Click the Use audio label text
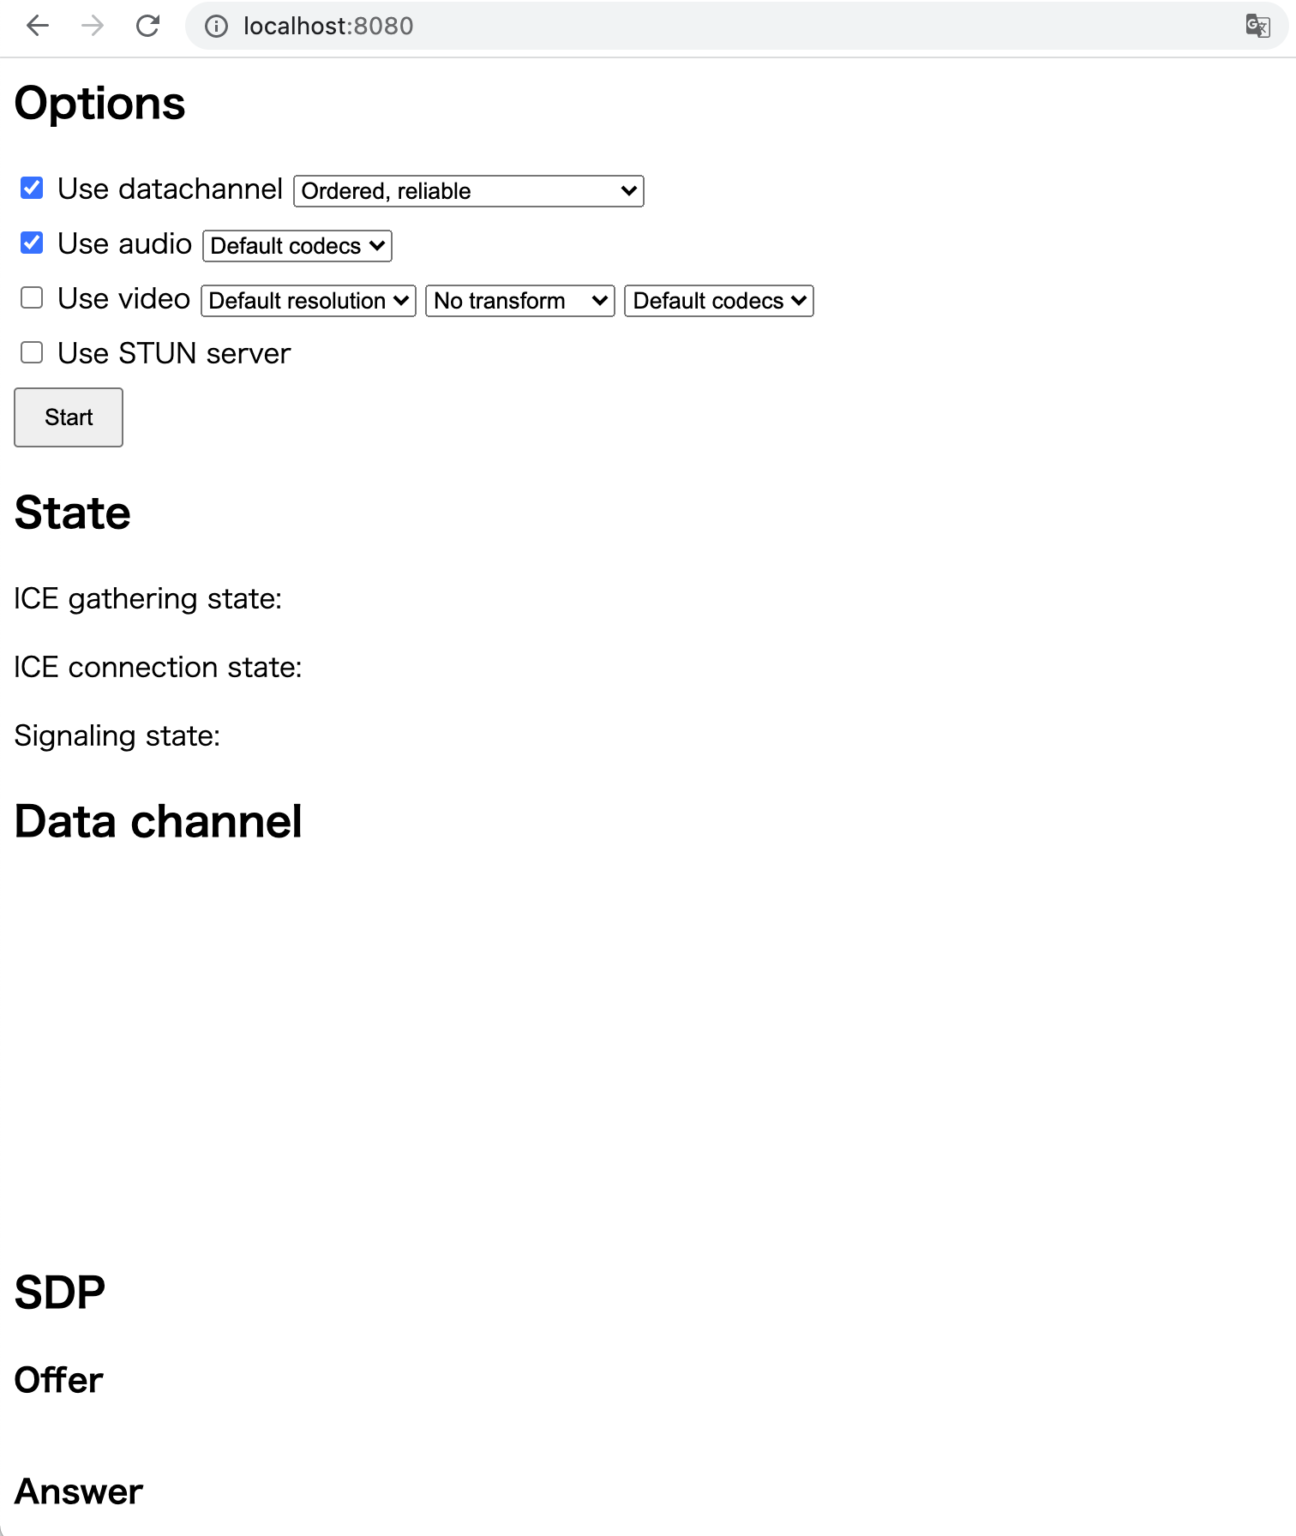The height and width of the screenshot is (1536, 1296). coord(125,244)
